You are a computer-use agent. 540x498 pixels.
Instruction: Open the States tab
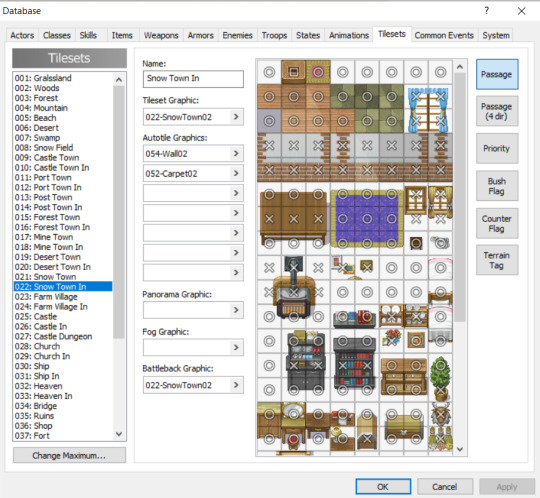tap(308, 35)
